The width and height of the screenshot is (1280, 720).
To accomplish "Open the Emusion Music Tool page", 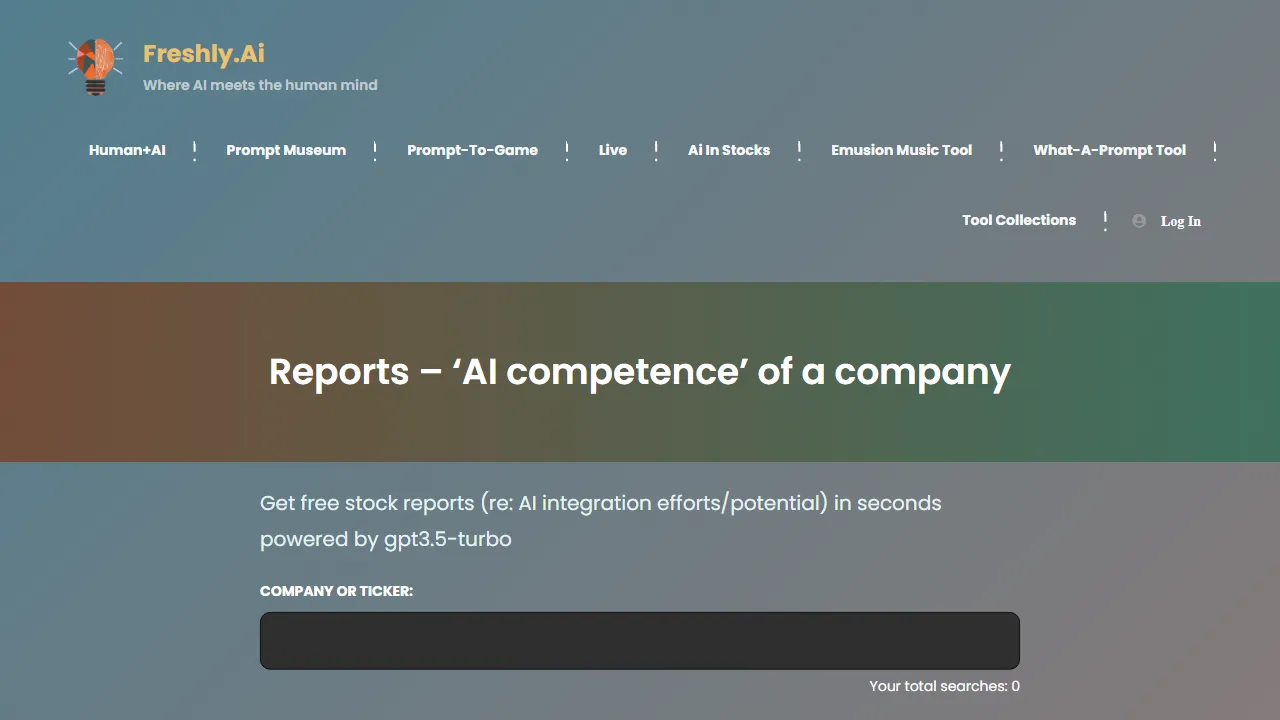I will pos(901,150).
